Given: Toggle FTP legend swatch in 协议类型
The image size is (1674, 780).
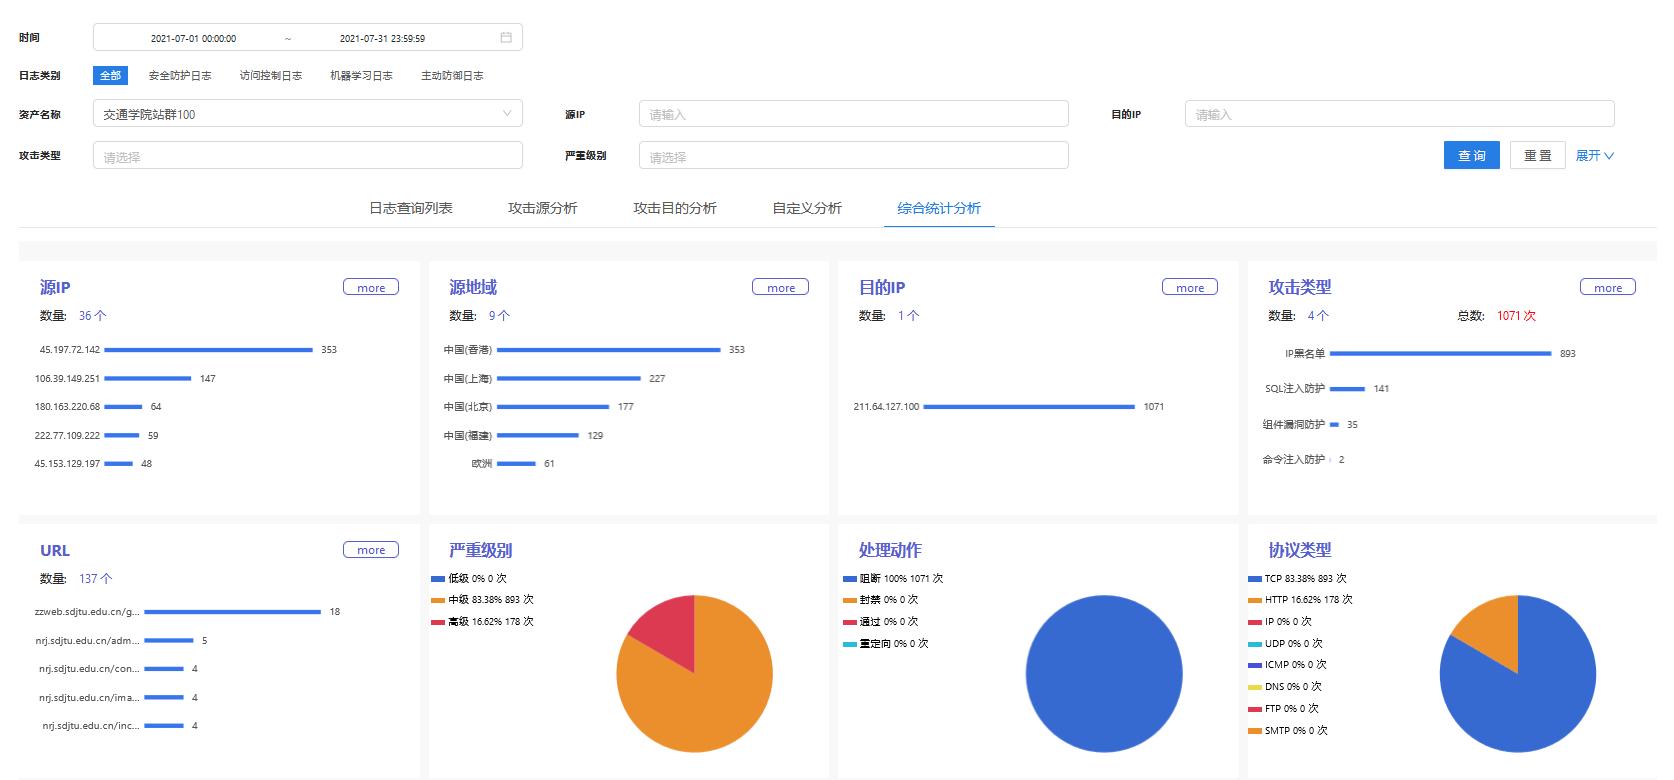Looking at the screenshot, I should tap(1255, 709).
